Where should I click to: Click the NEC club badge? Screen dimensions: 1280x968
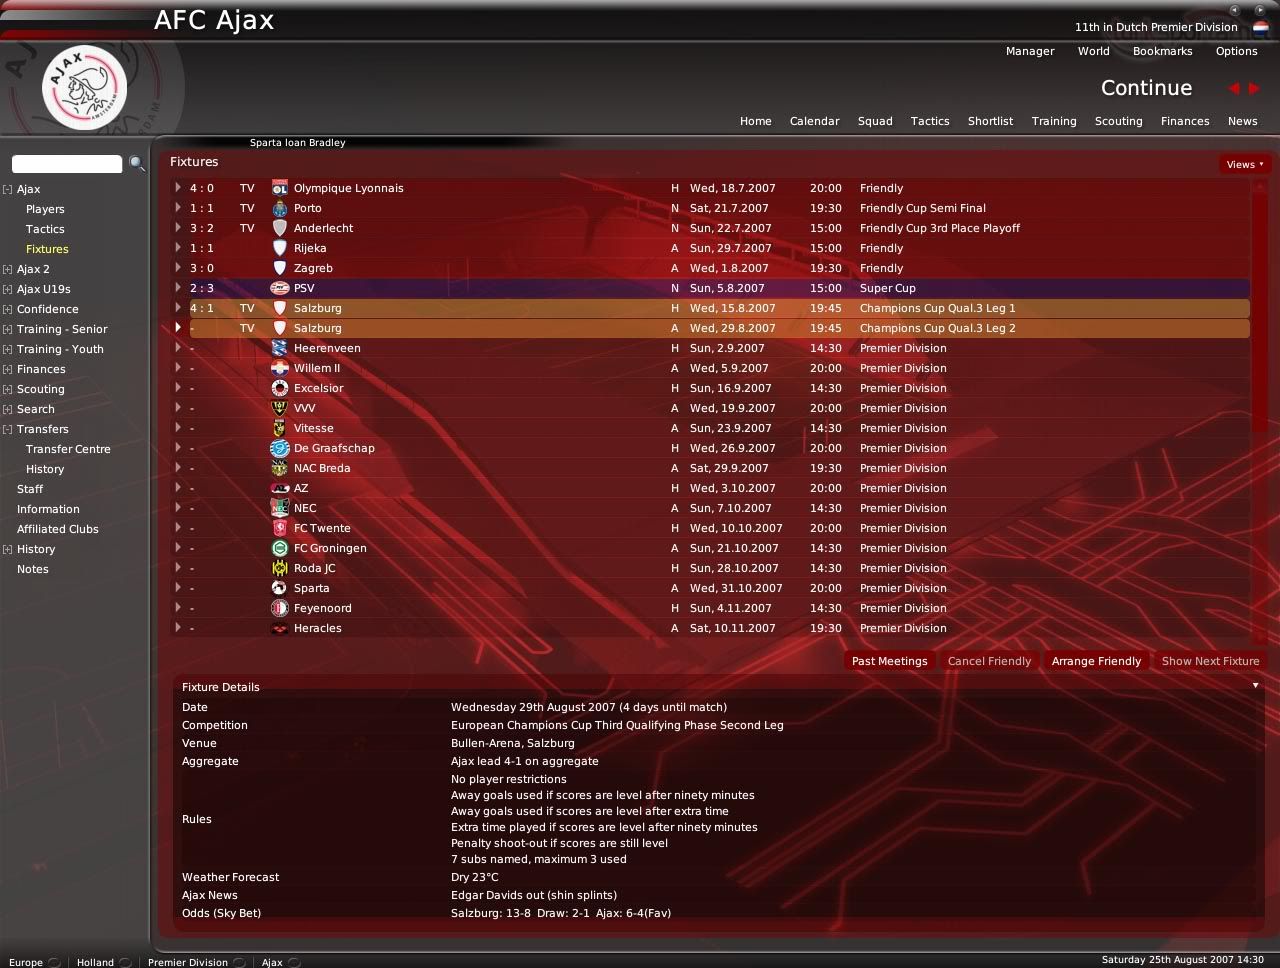coord(280,508)
